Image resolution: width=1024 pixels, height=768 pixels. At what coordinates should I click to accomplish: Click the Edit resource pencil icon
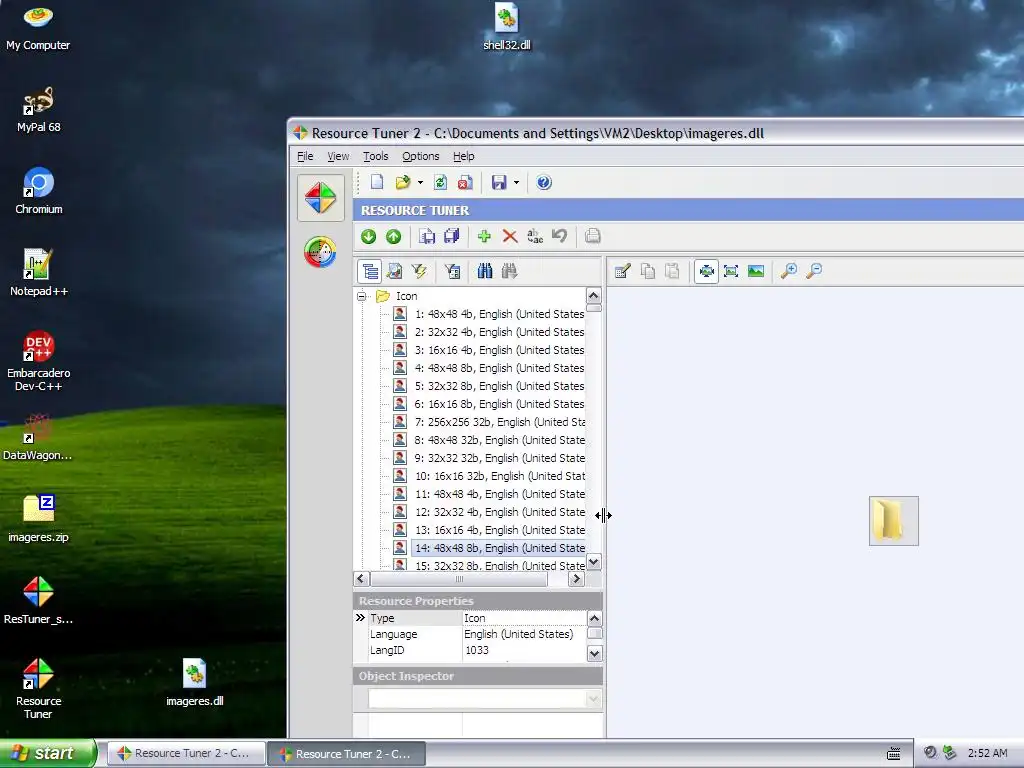coord(622,271)
